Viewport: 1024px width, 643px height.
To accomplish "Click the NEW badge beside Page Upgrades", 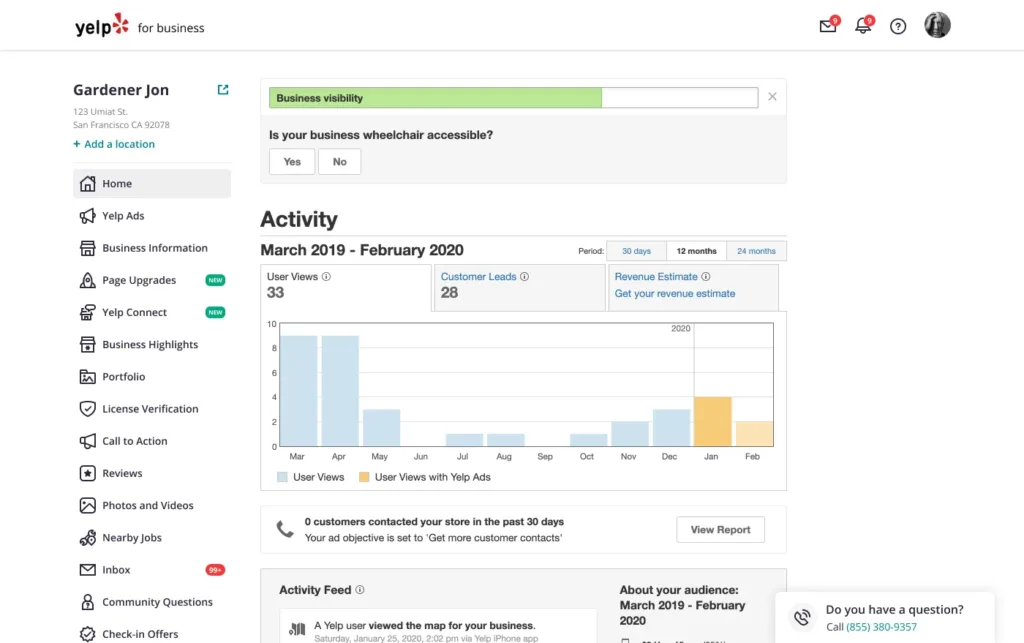I will (x=216, y=280).
